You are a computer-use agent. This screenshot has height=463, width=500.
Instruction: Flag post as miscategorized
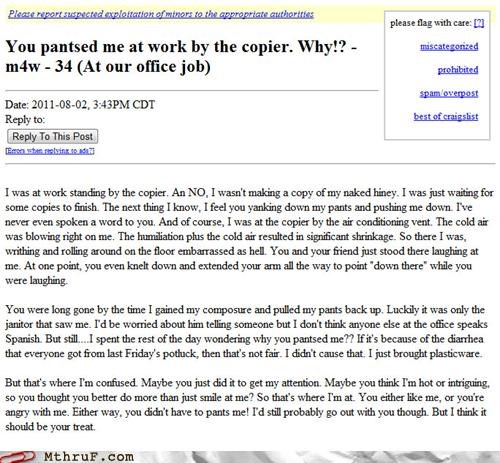pos(449,46)
